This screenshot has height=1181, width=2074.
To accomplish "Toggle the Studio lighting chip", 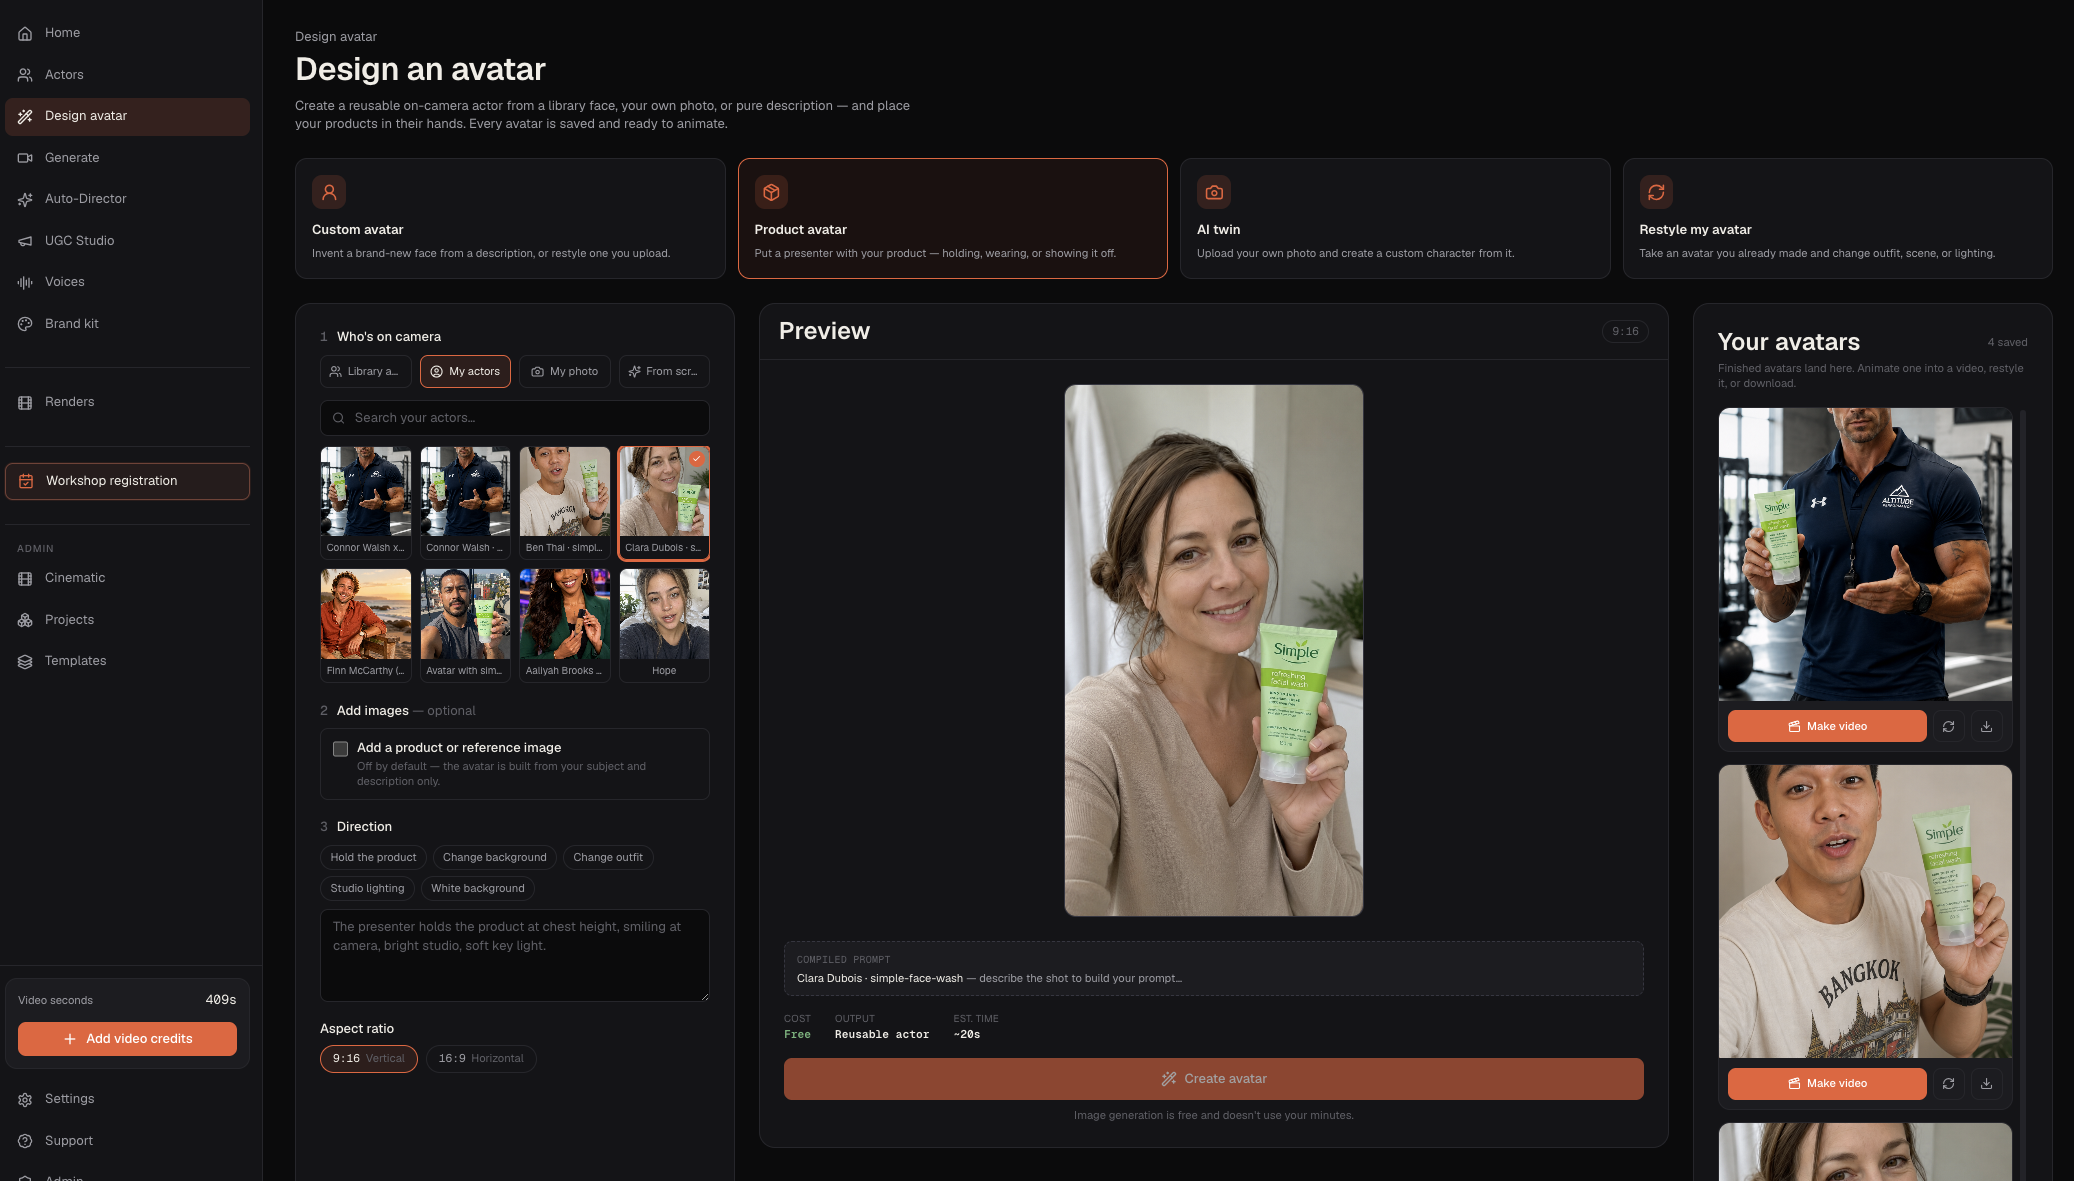I will [x=367, y=889].
